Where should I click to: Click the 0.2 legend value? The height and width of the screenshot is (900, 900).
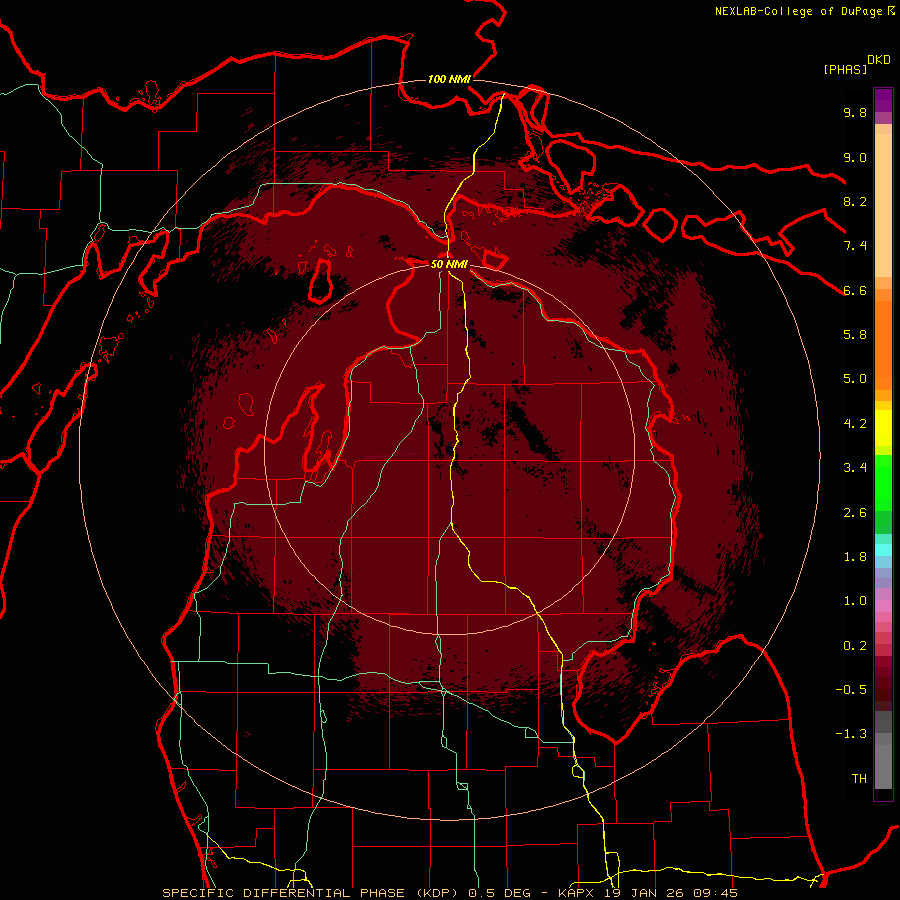tap(855, 646)
